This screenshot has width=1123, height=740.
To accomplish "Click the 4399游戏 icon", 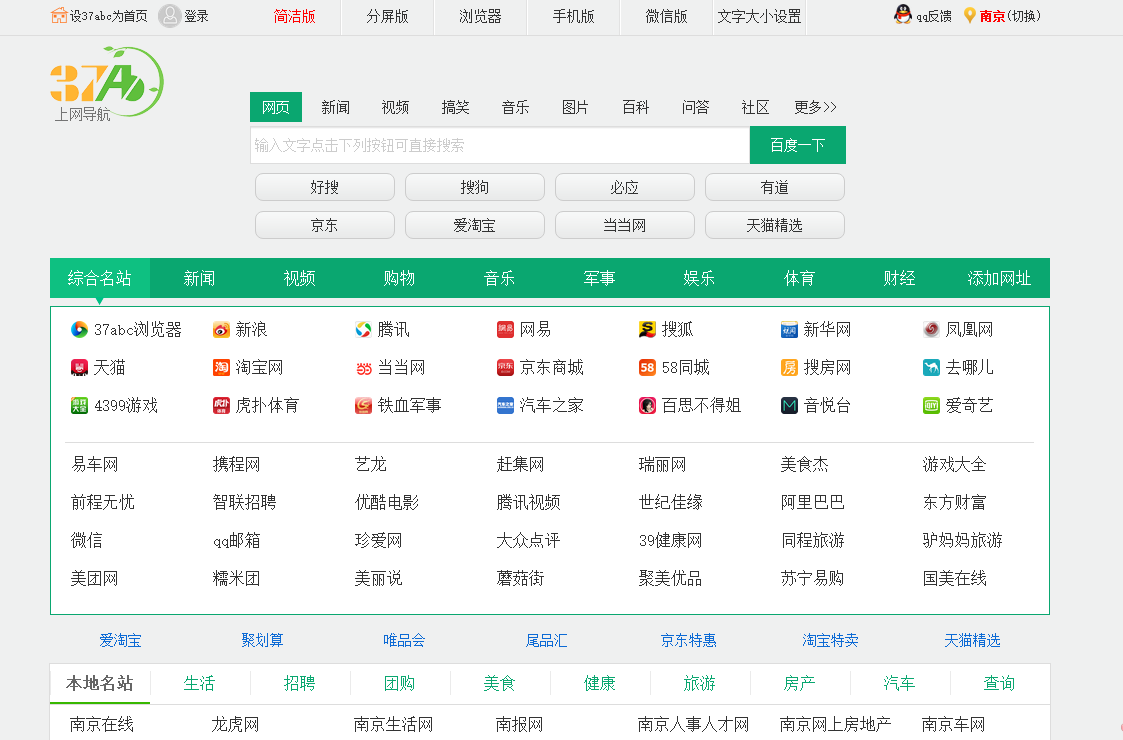I will click(x=79, y=405).
